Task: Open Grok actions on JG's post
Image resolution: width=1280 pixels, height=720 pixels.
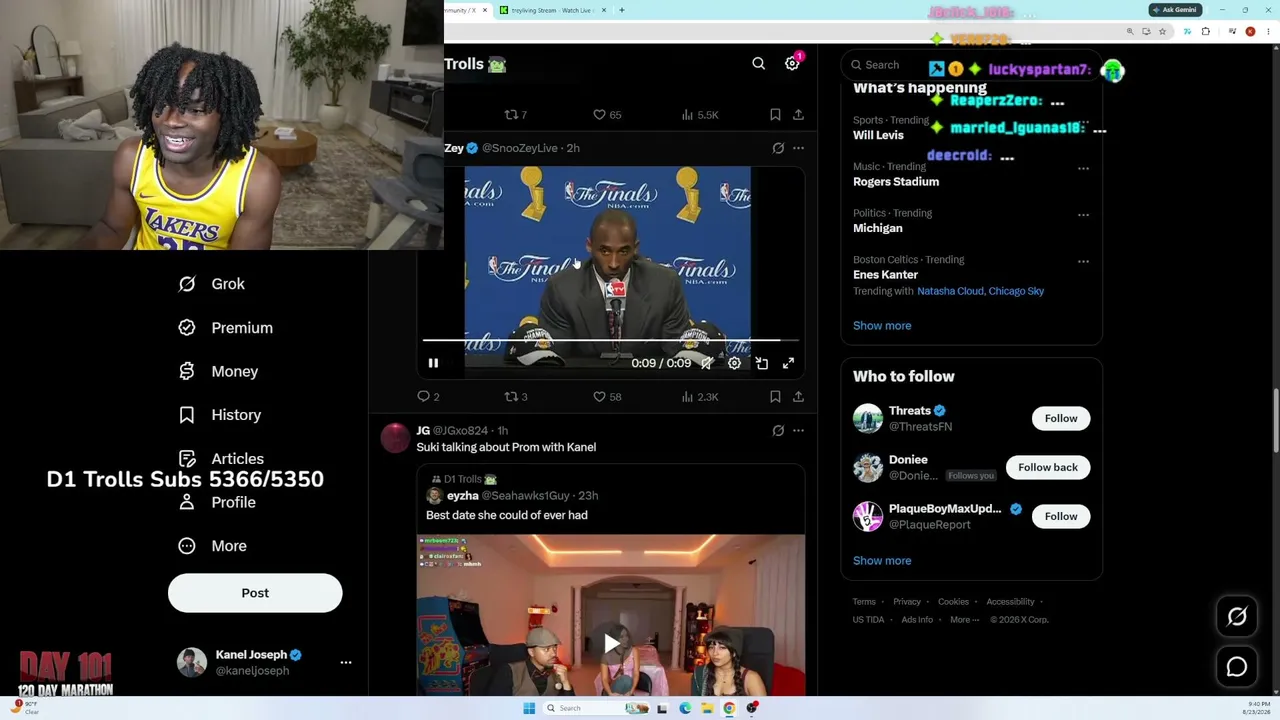Action: pyautogui.click(x=778, y=431)
